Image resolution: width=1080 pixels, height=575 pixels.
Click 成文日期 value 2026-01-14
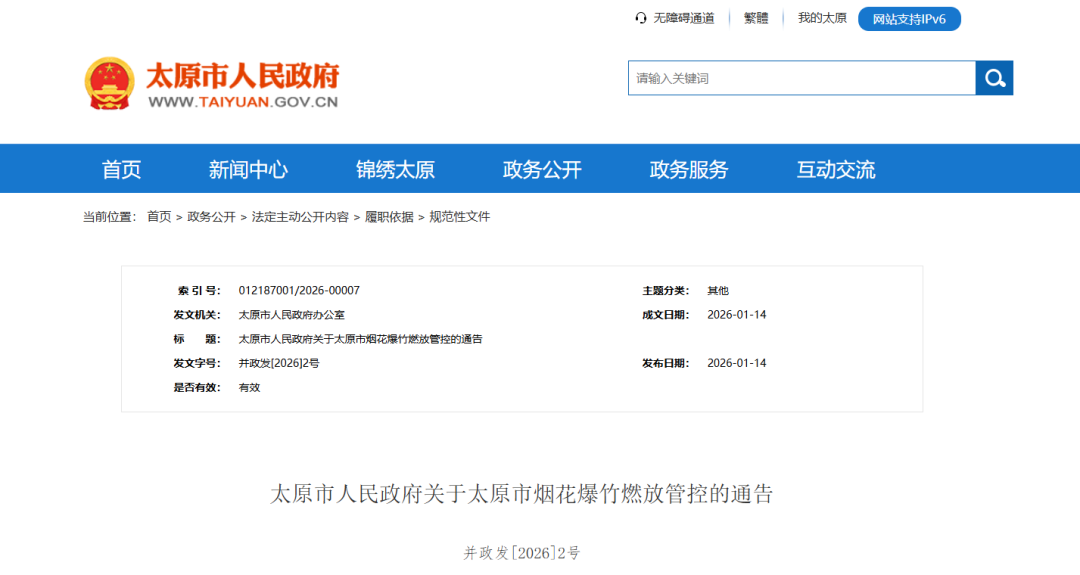(x=736, y=315)
